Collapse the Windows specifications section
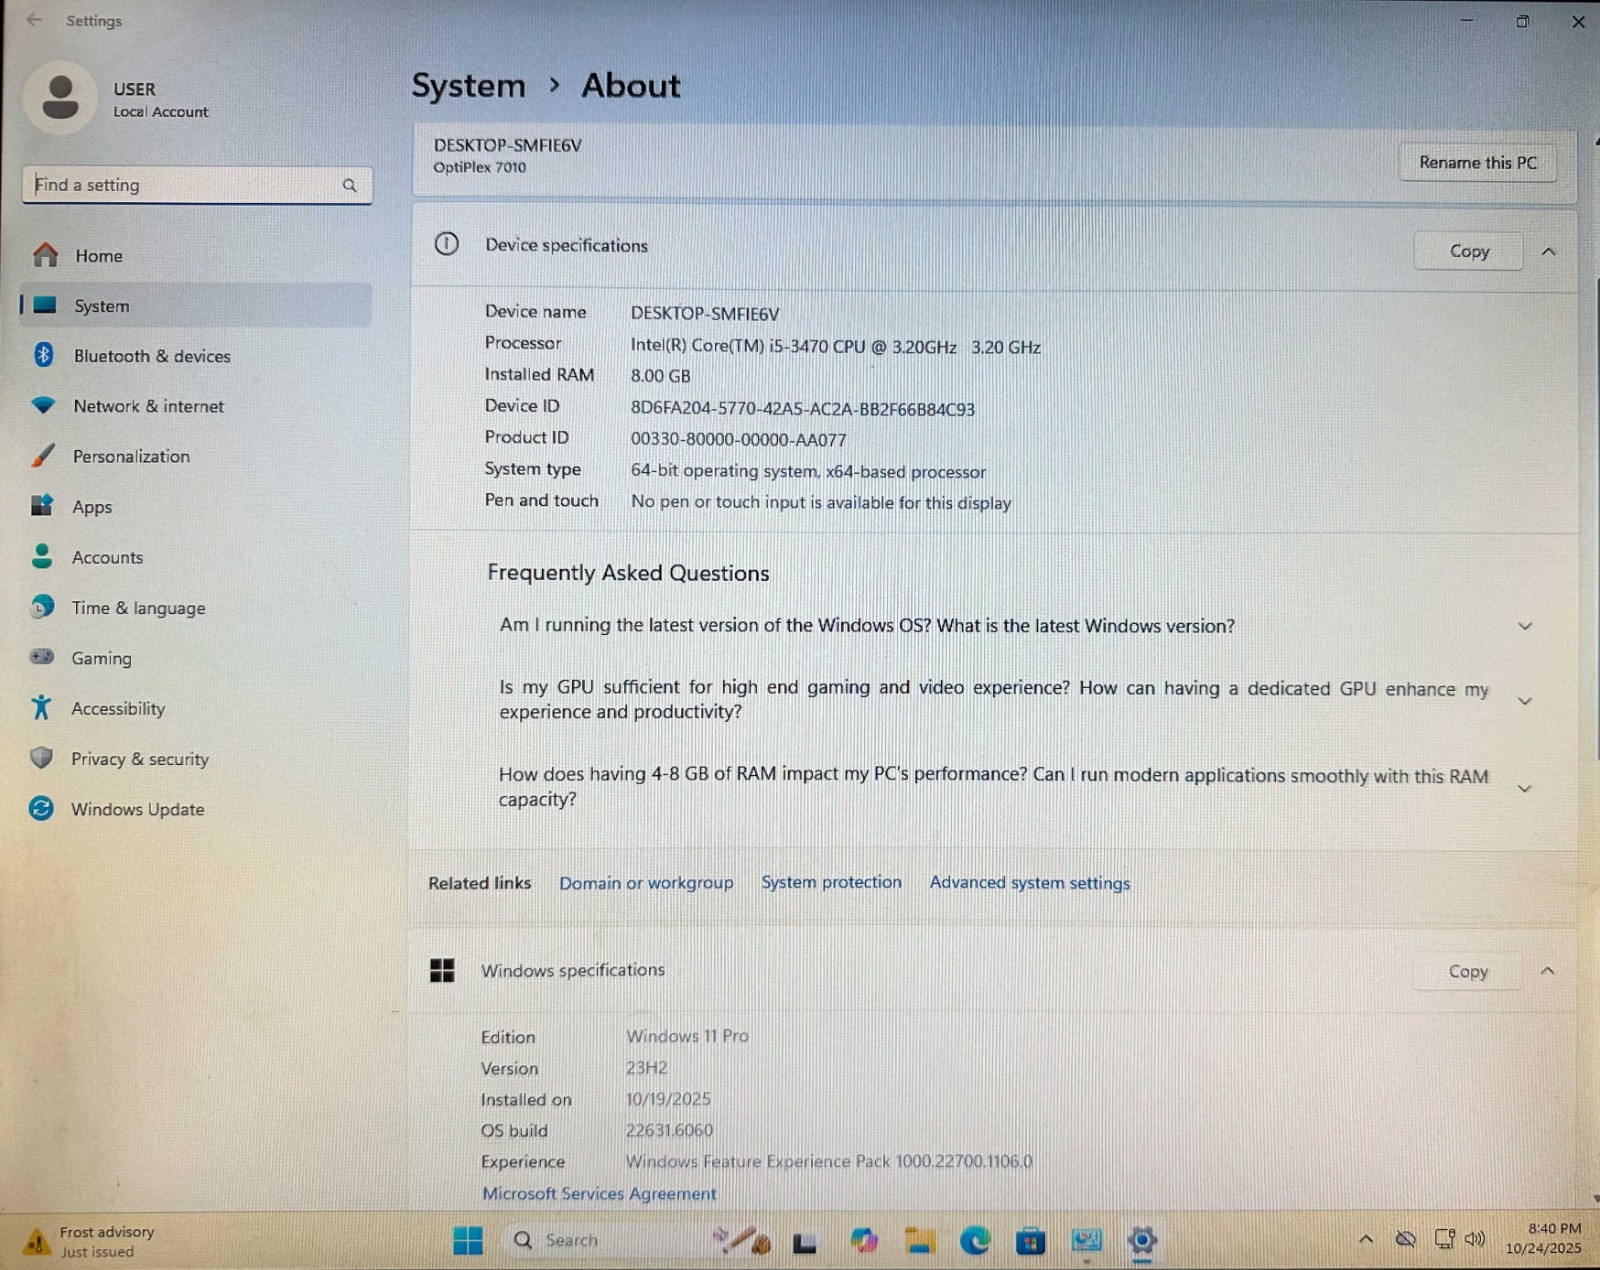This screenshot has width=1600, height=1270. (1548, 971)
